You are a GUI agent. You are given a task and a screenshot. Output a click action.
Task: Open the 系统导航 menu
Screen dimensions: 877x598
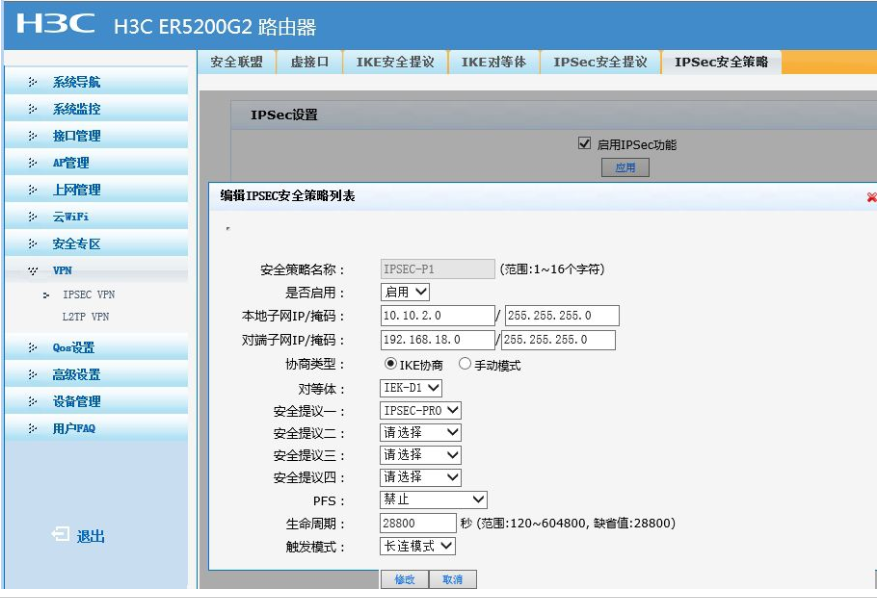coord(96,82)
